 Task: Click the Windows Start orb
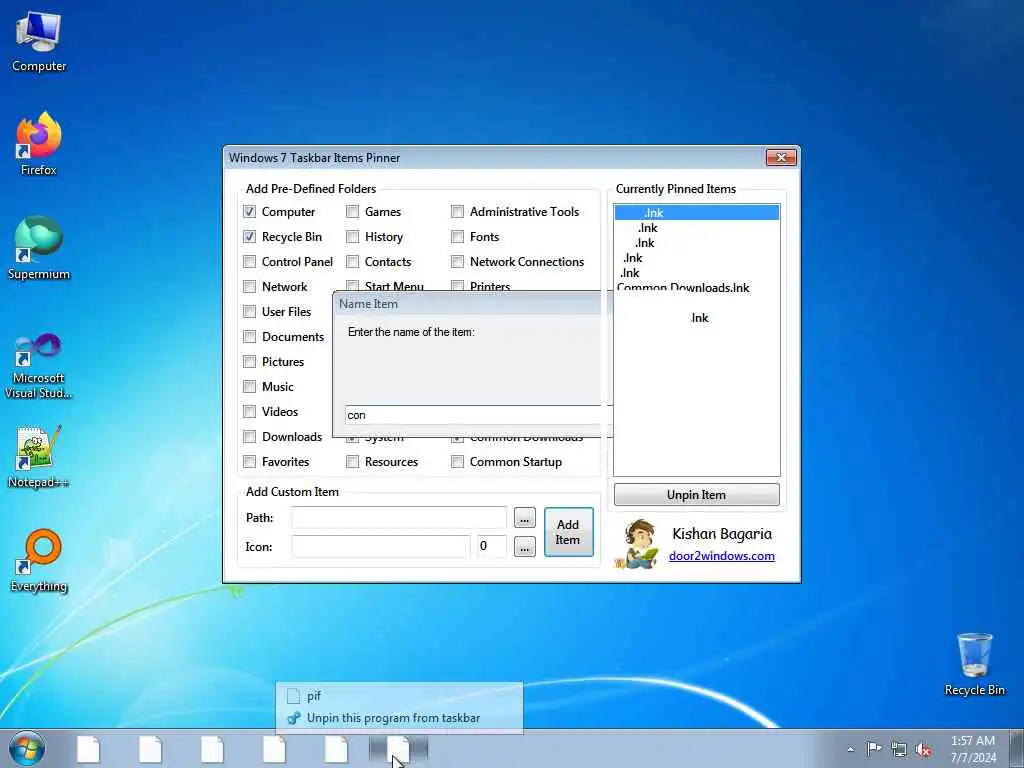click(27, 749)
